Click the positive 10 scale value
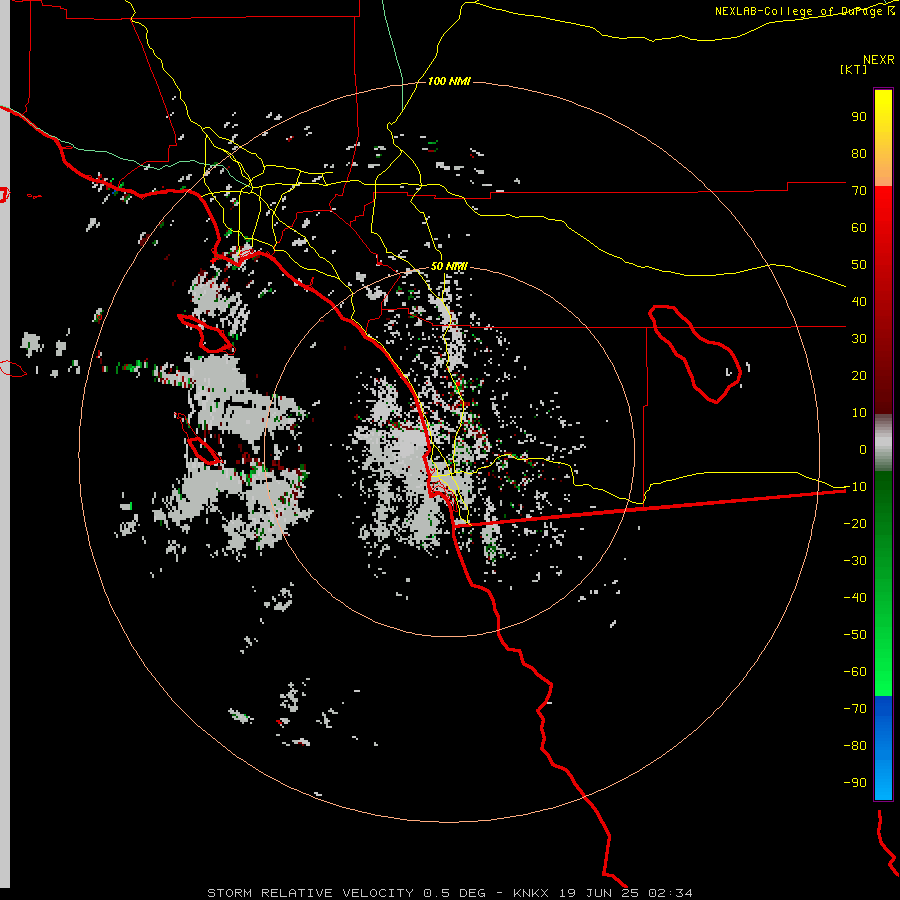The width and height of the screenshot is (900, 900). point(859,413)
